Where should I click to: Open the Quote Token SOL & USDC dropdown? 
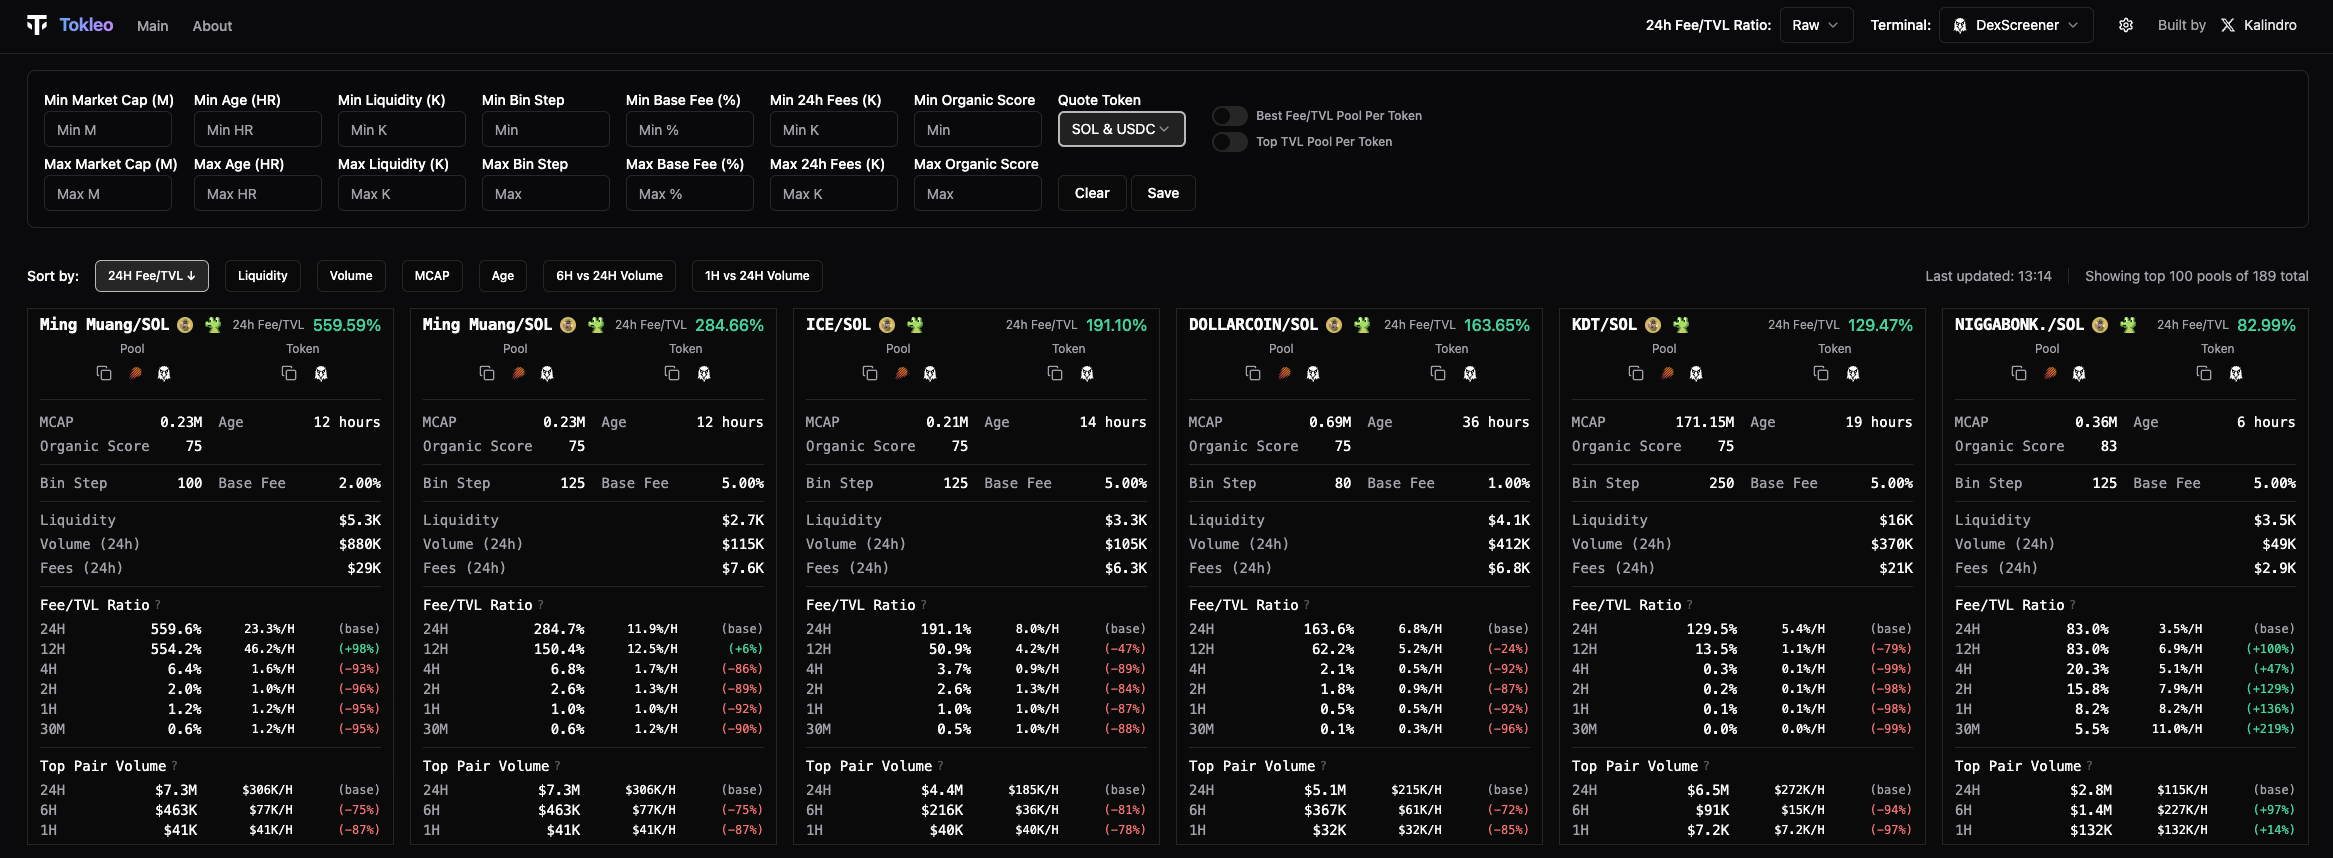[1121, 129]
